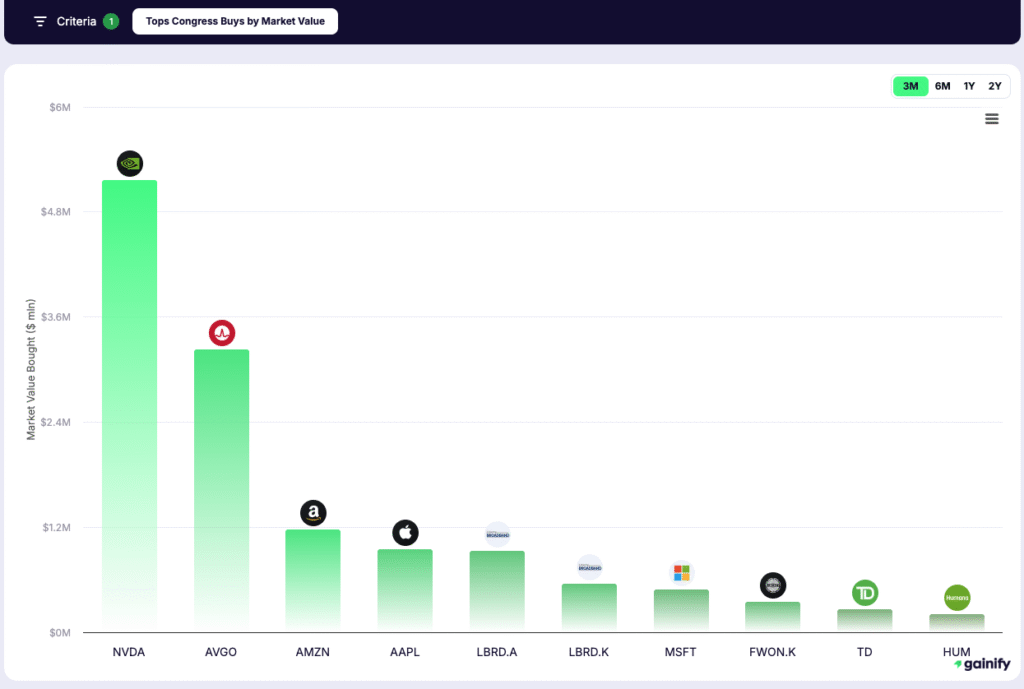Click the gainify logo
This screenshot has height=689, width=1024.
[982, 664]
